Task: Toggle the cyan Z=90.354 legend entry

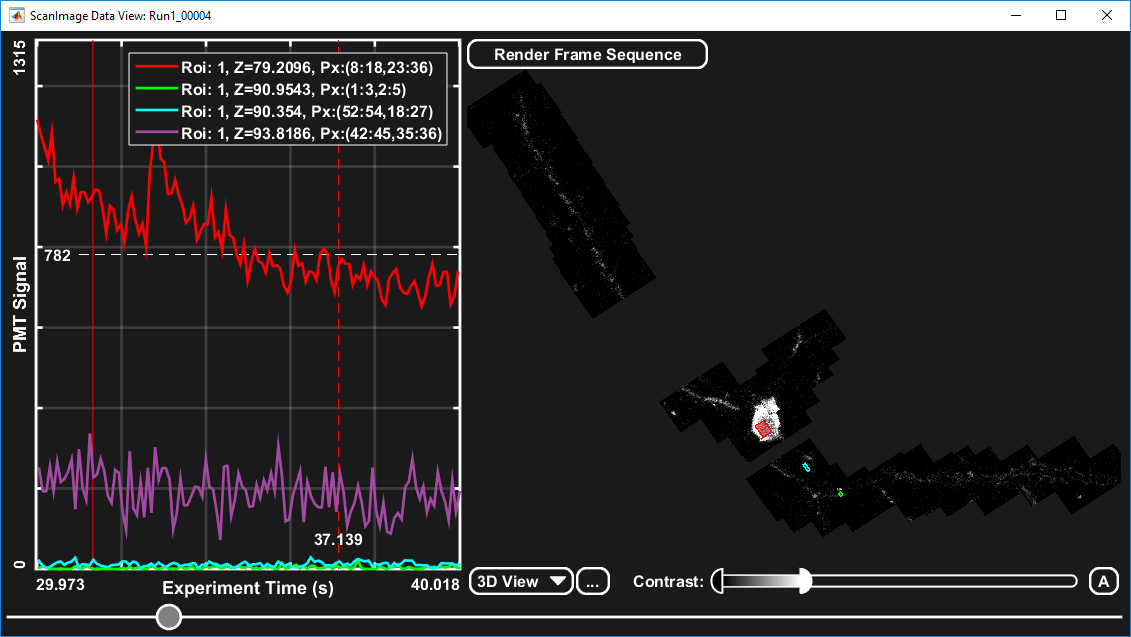Action: [x=290, y=111]
